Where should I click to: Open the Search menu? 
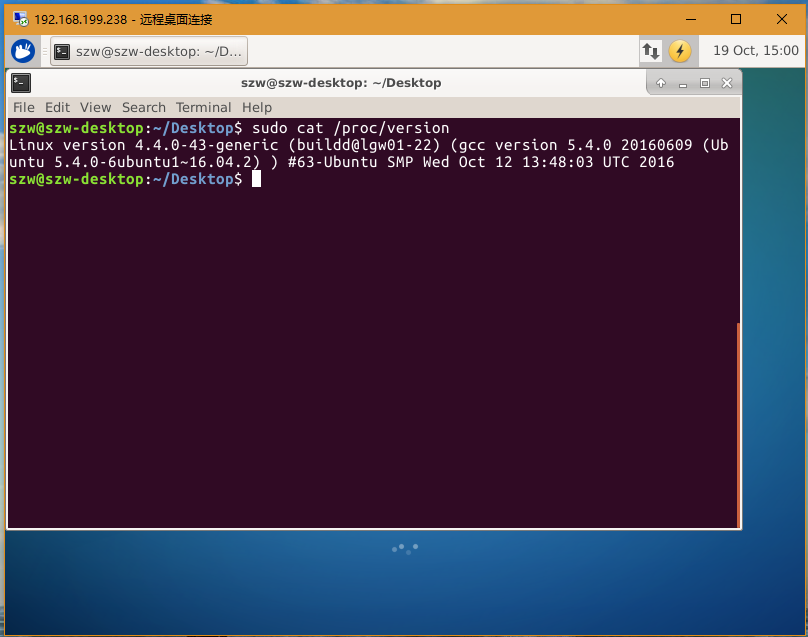(144, 107)
